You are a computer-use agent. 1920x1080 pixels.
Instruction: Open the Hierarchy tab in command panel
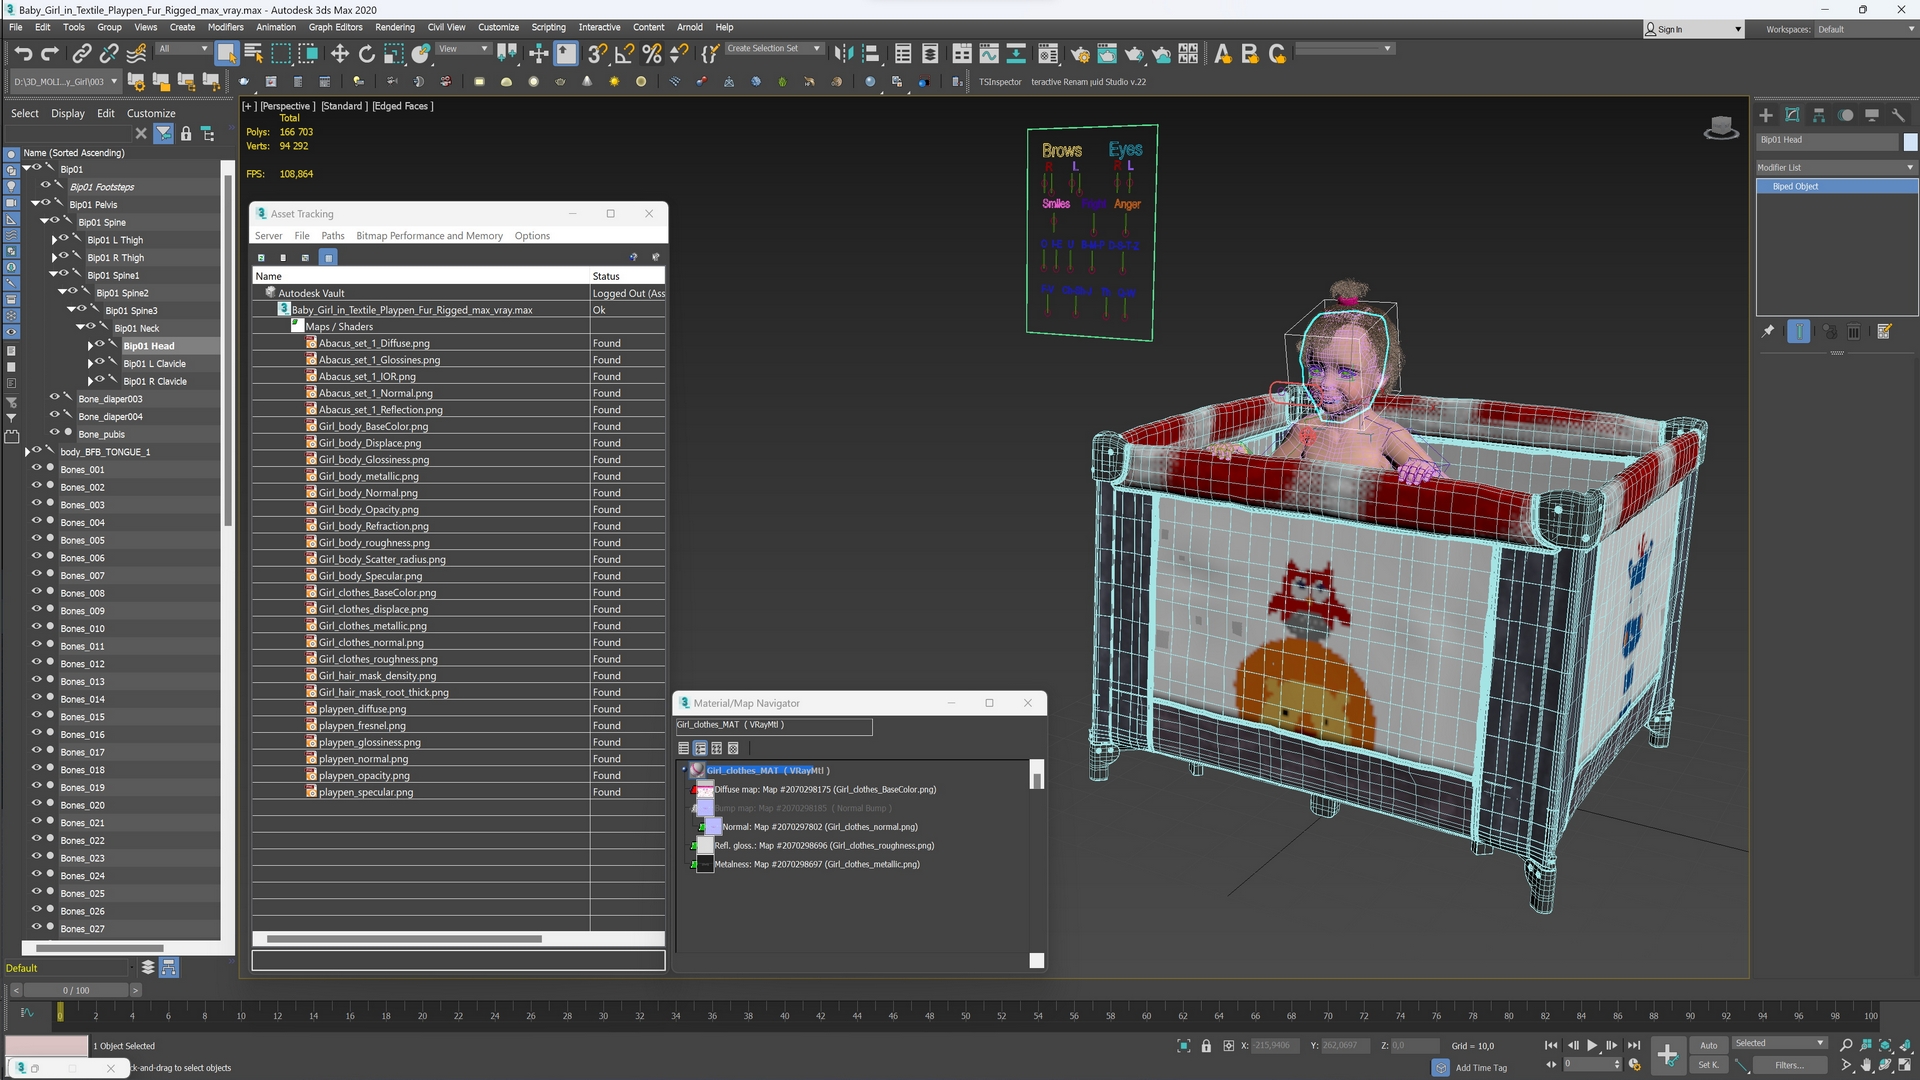1819,115
